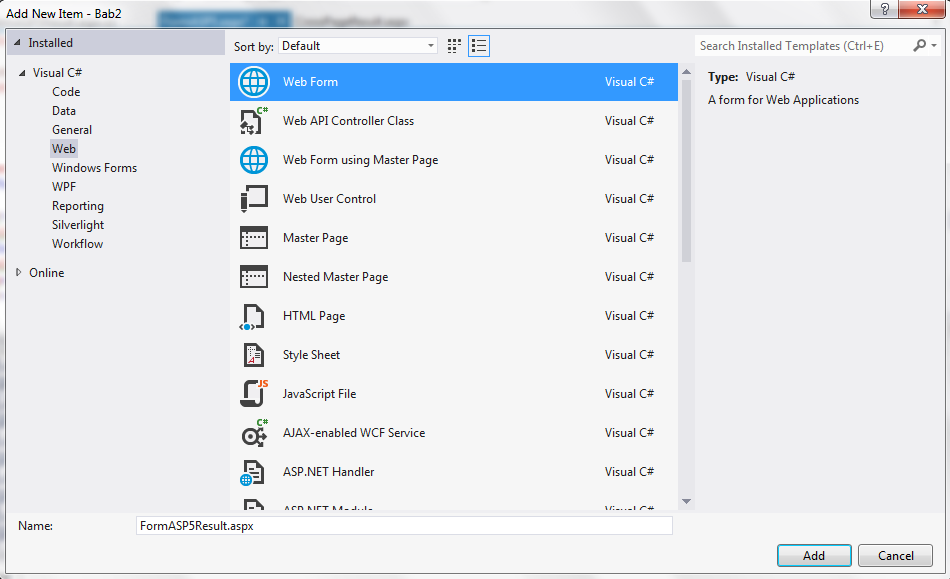Choose the JavaScript File template
Image resolution: width=950 pixels, height=579 pixels.
(x=454, y=394)
